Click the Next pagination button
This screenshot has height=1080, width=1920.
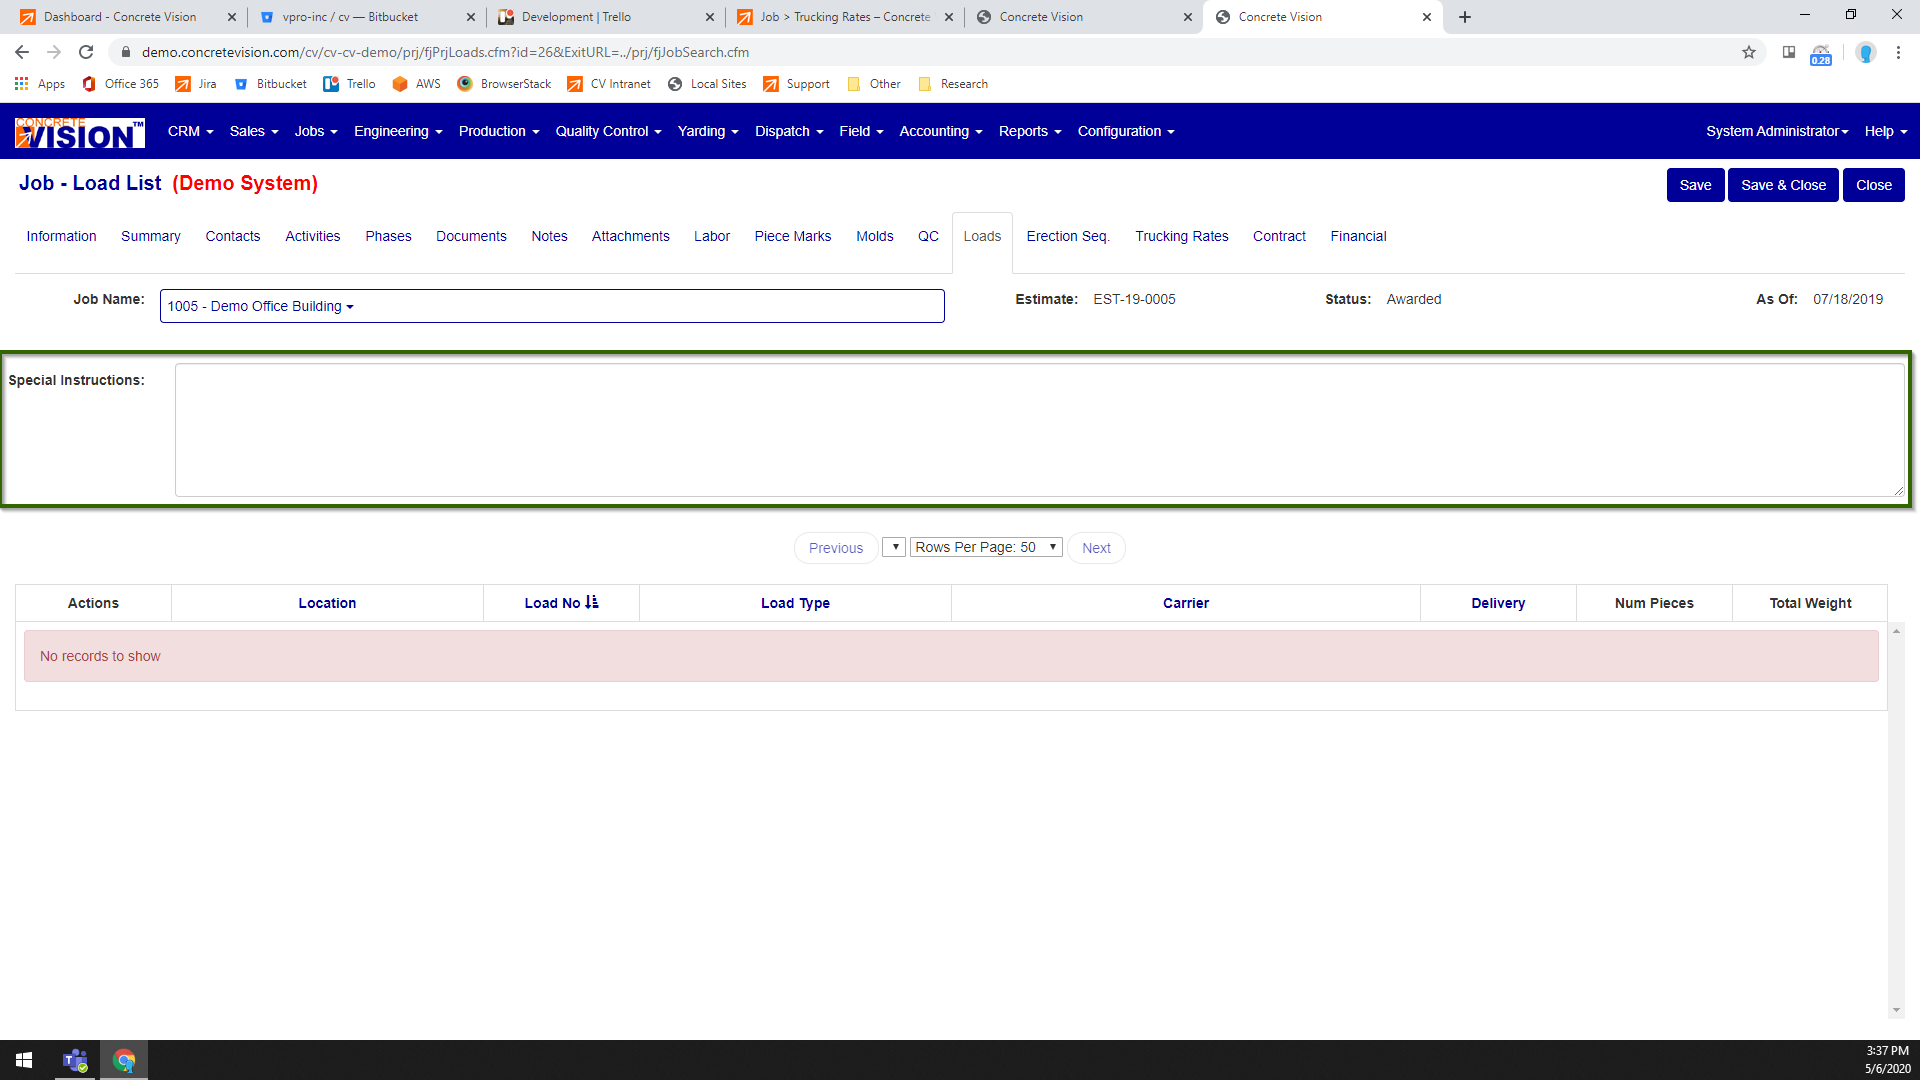(x=1096, y=548)
